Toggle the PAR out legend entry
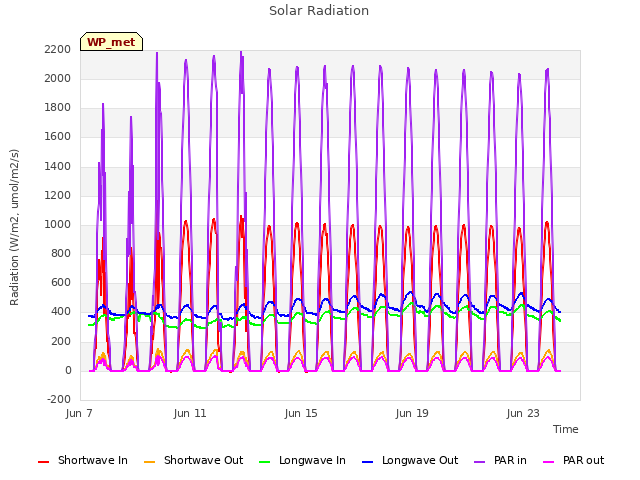640x480 pixels. (x=573, y=460)
